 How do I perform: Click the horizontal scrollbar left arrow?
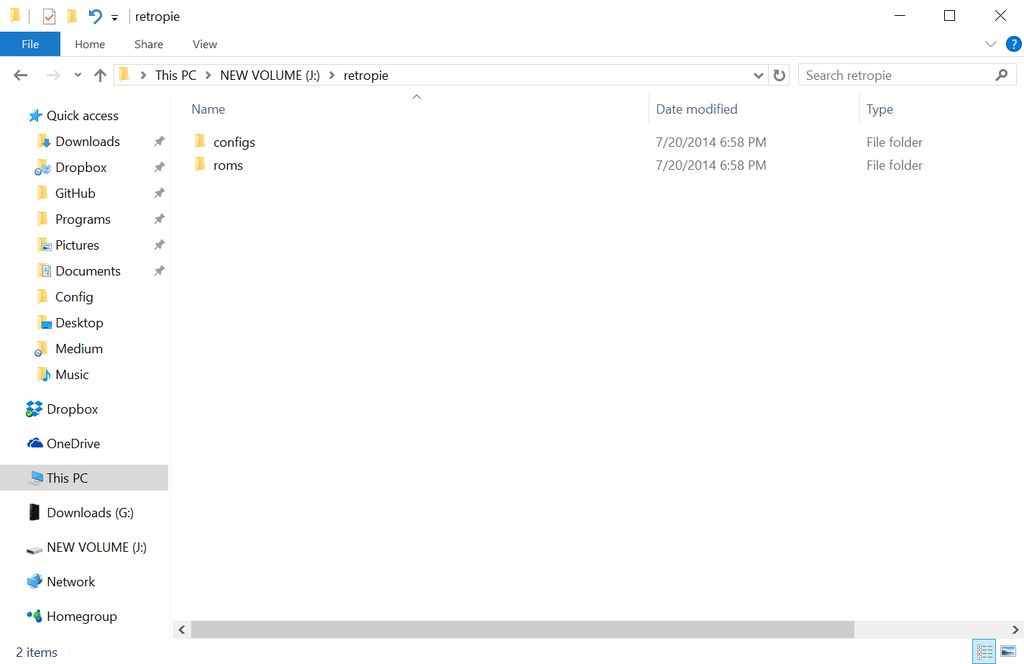coord(182,629)
